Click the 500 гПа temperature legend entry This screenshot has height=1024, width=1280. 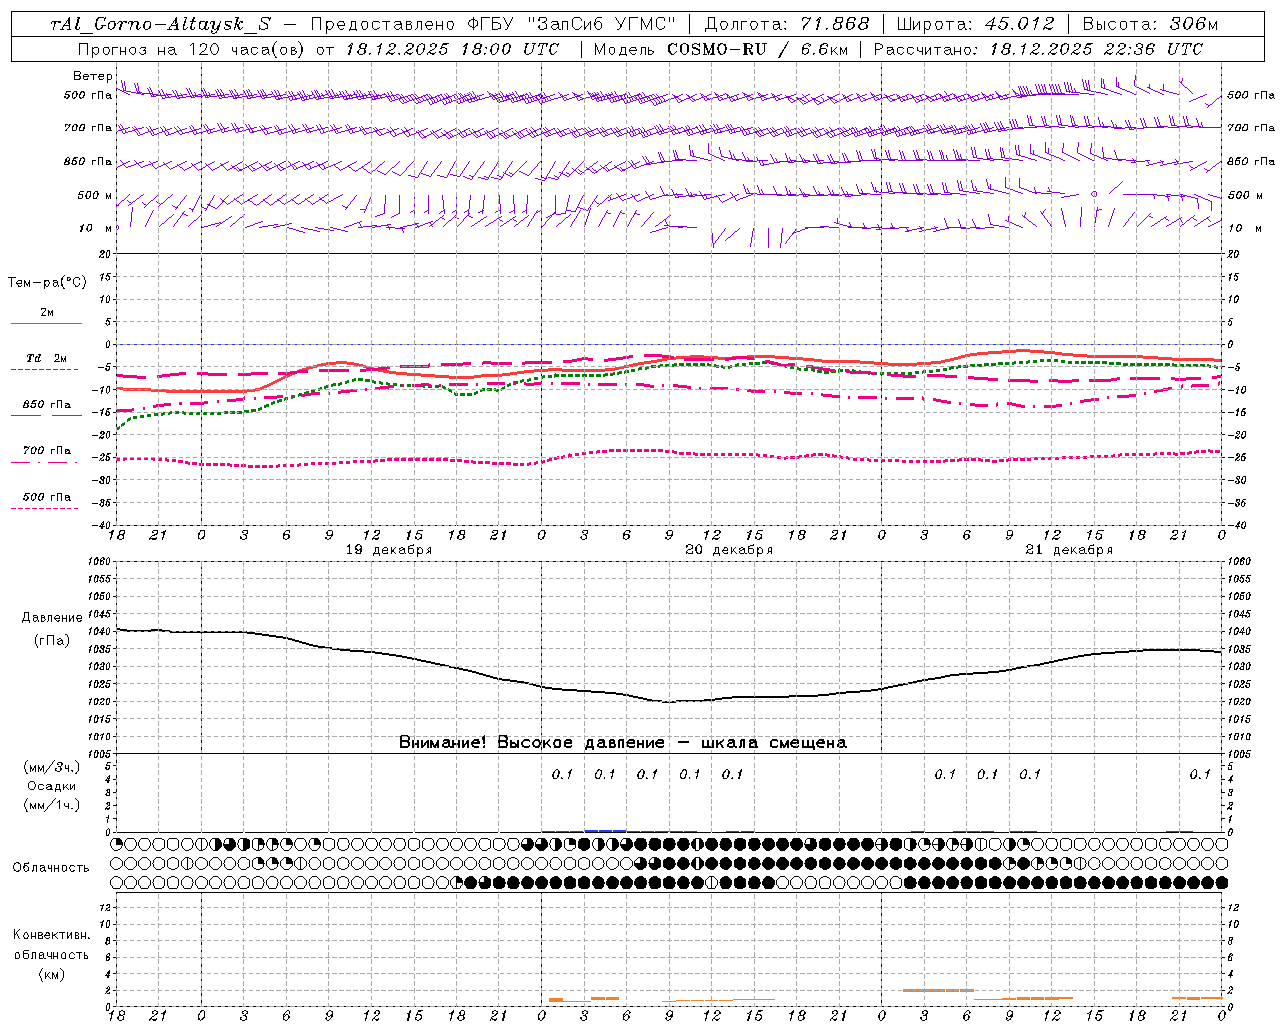[47, 496]
